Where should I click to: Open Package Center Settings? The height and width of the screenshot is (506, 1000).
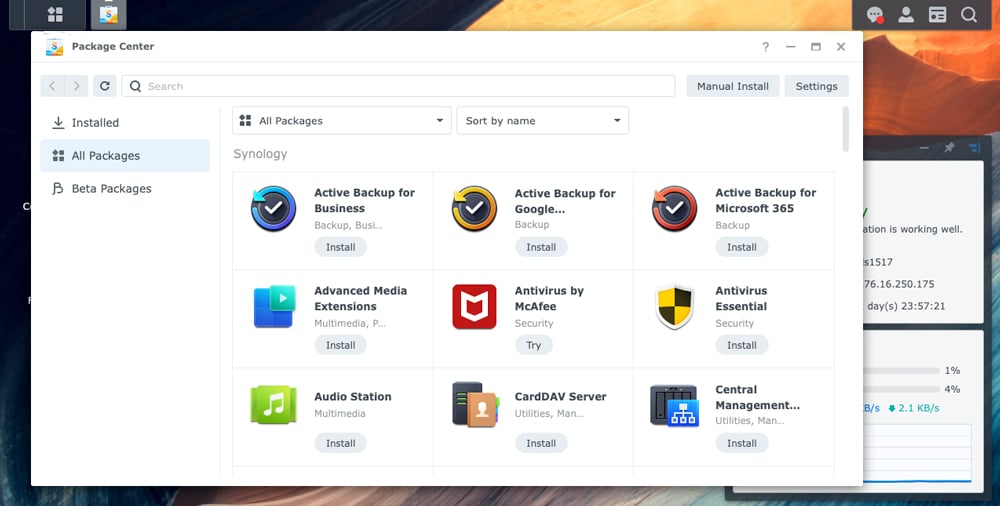[x=816, y=86]
